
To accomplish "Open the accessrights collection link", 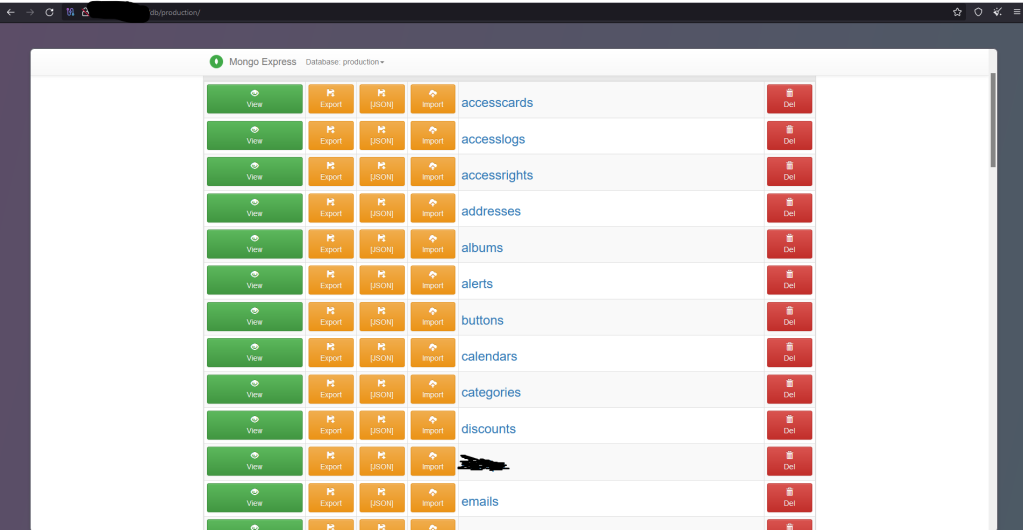I will click(497, 176).
